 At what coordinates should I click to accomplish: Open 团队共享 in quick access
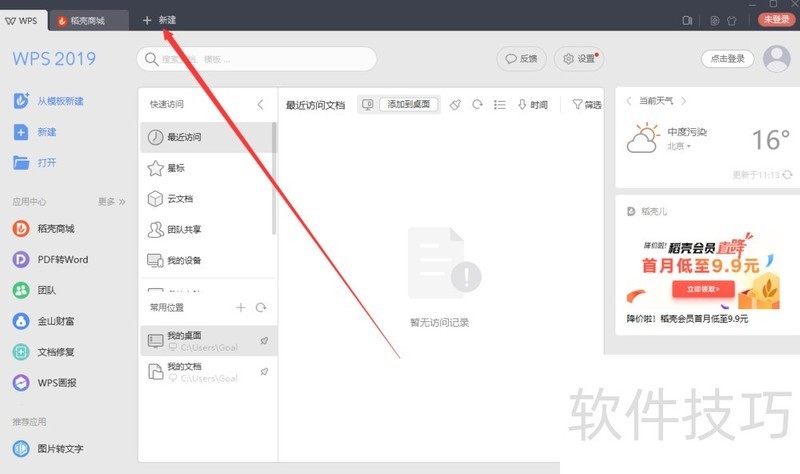click(206, 230)
